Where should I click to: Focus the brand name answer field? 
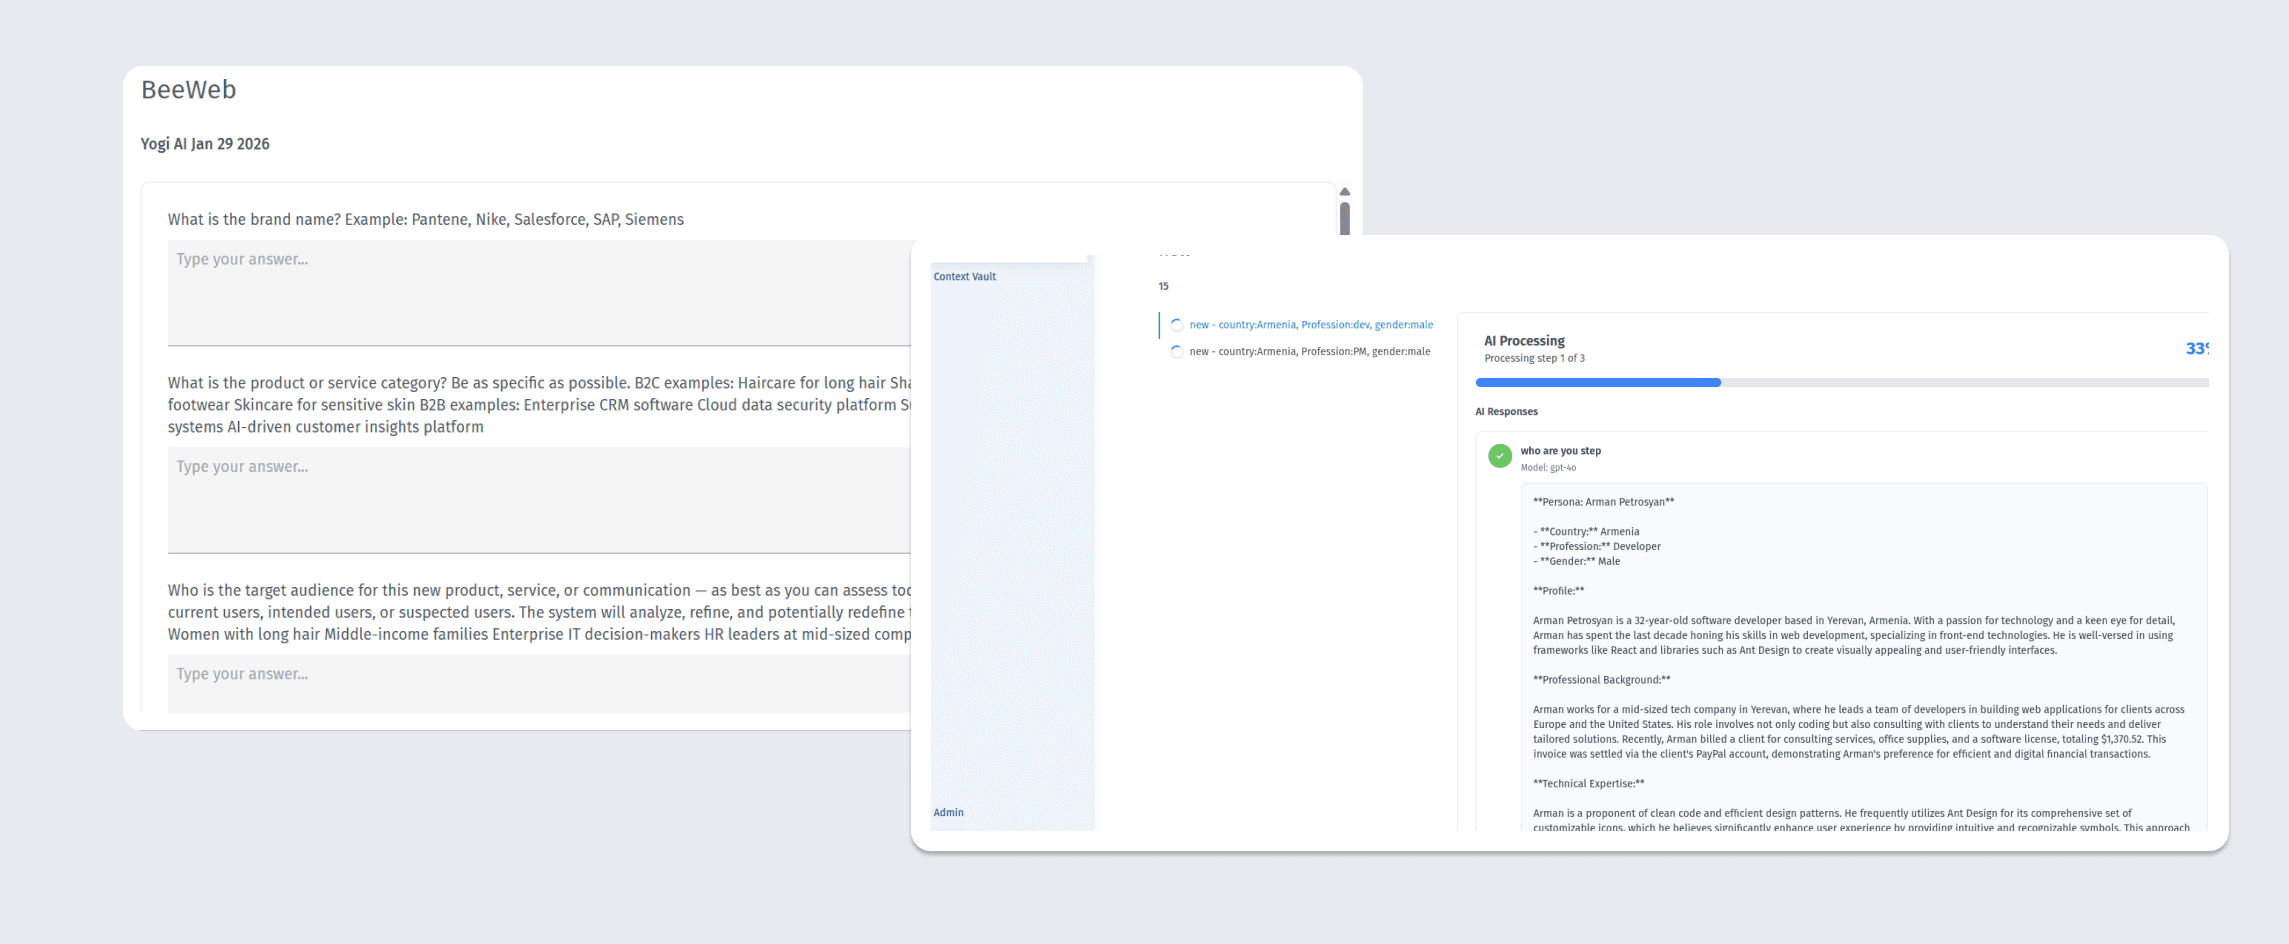pyautogui.click(x=540, y=292)
